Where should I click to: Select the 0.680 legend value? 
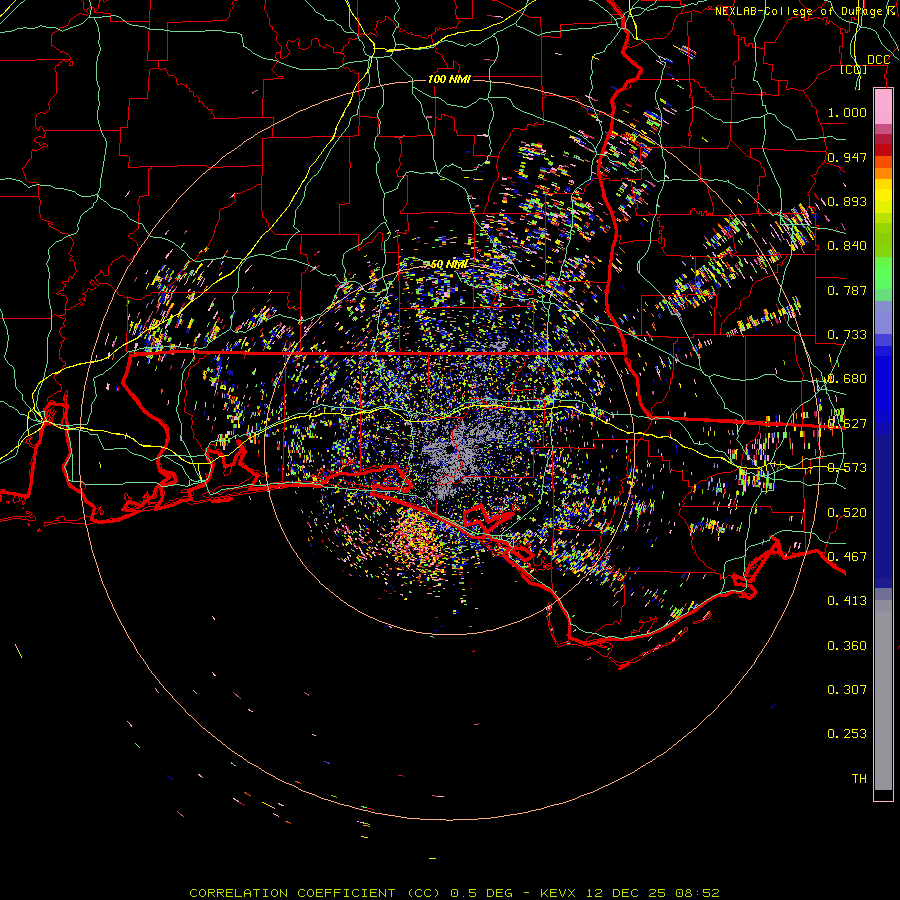(x=847, y=379)
